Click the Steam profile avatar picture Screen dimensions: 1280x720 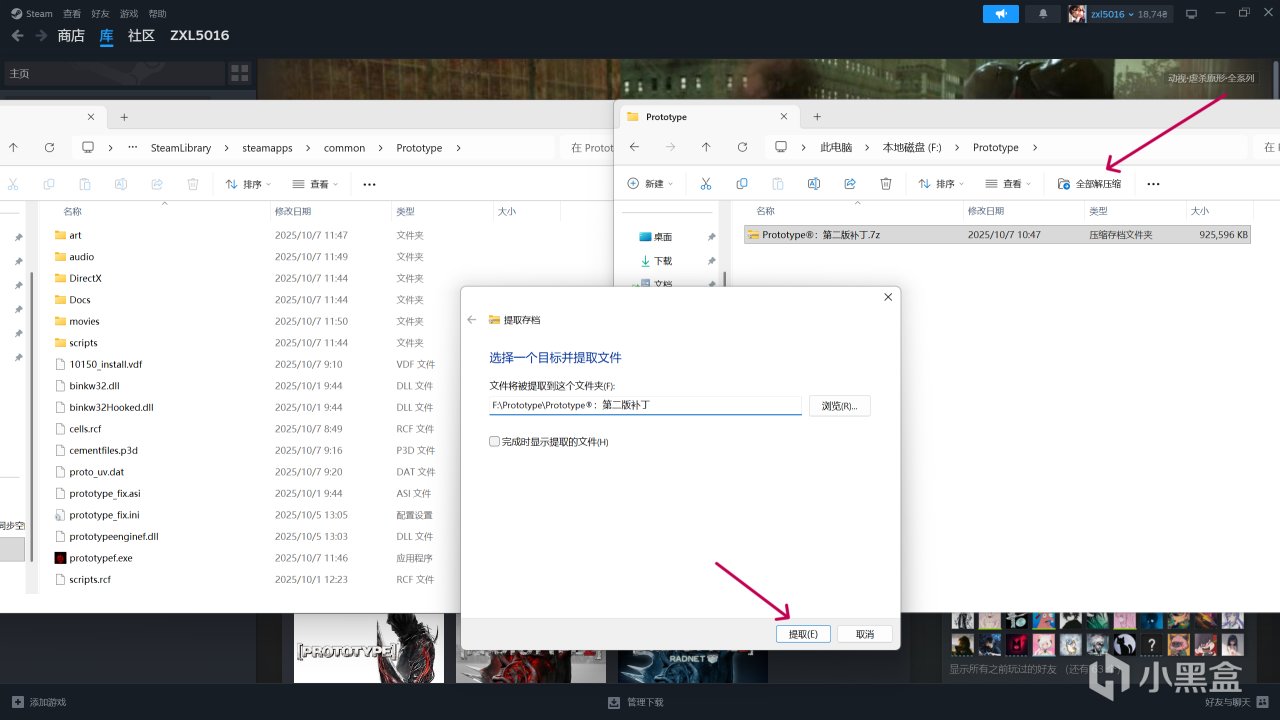point(1077,14)
